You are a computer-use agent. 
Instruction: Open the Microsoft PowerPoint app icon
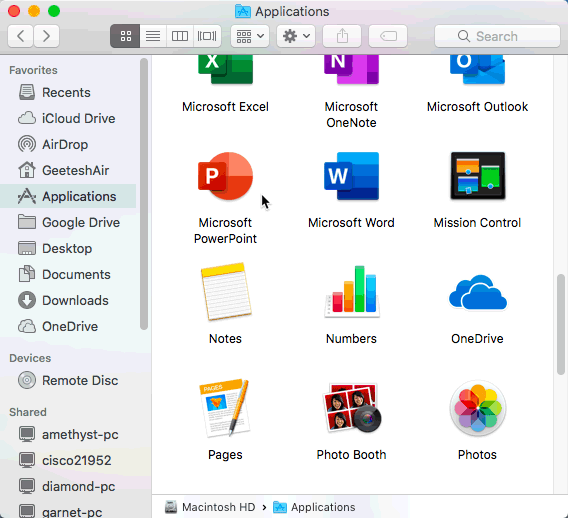[225, 176]
